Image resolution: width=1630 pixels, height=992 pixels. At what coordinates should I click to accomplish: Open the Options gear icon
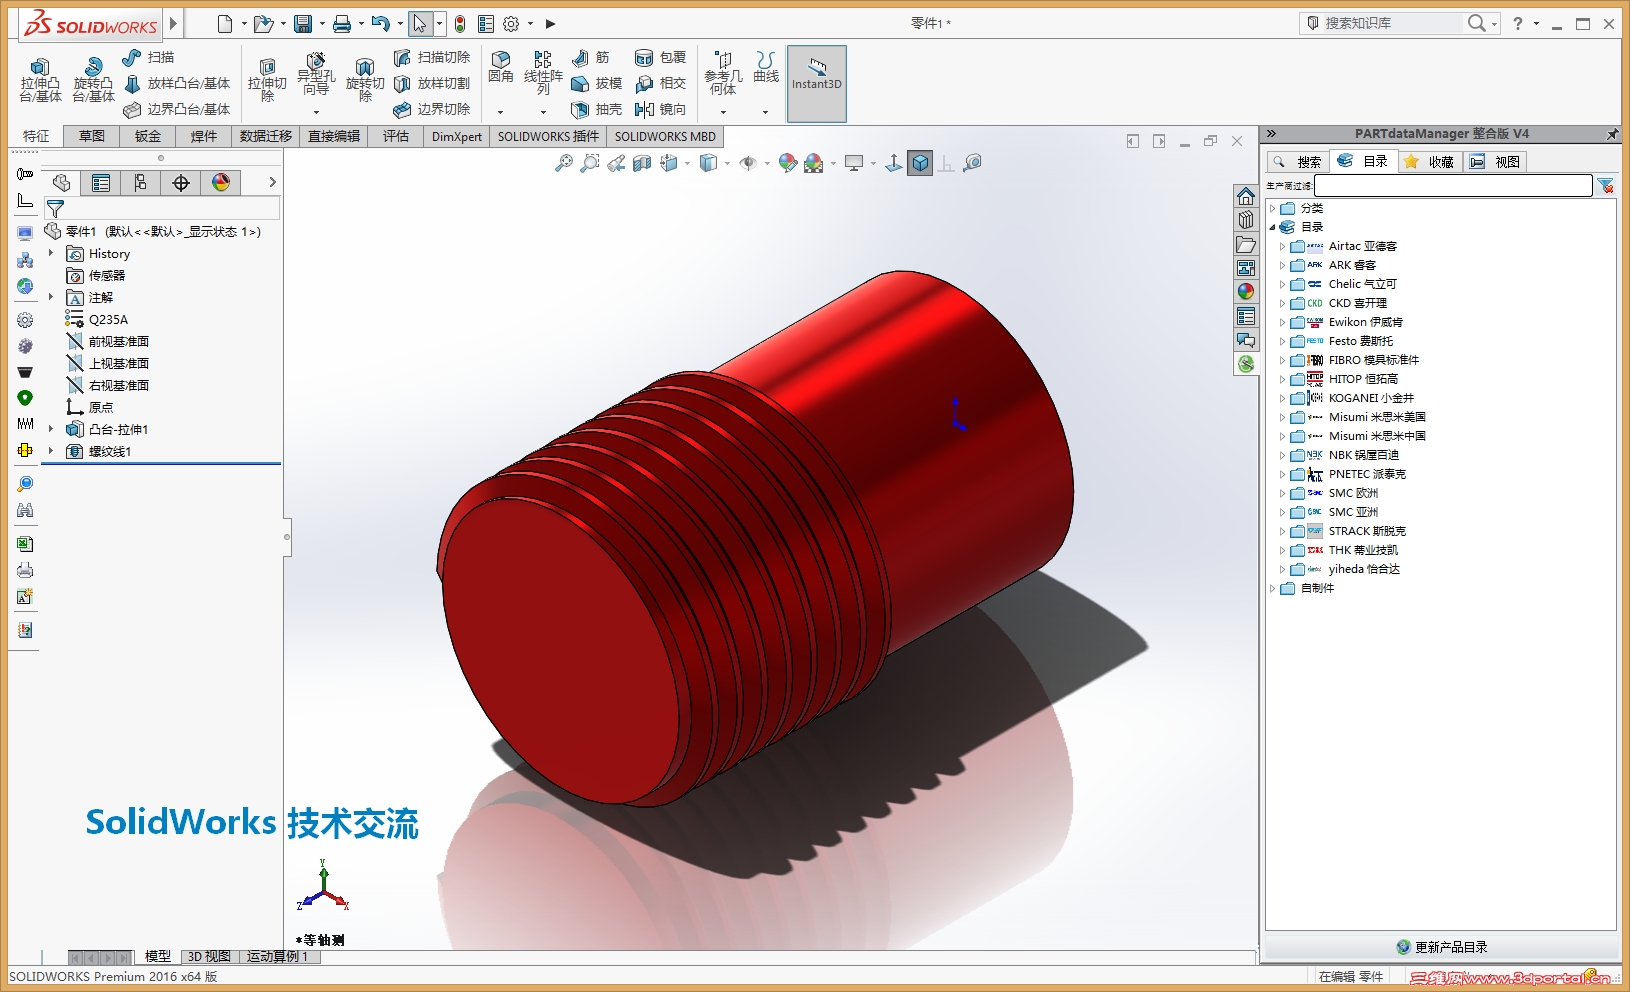tap(511, 24)
